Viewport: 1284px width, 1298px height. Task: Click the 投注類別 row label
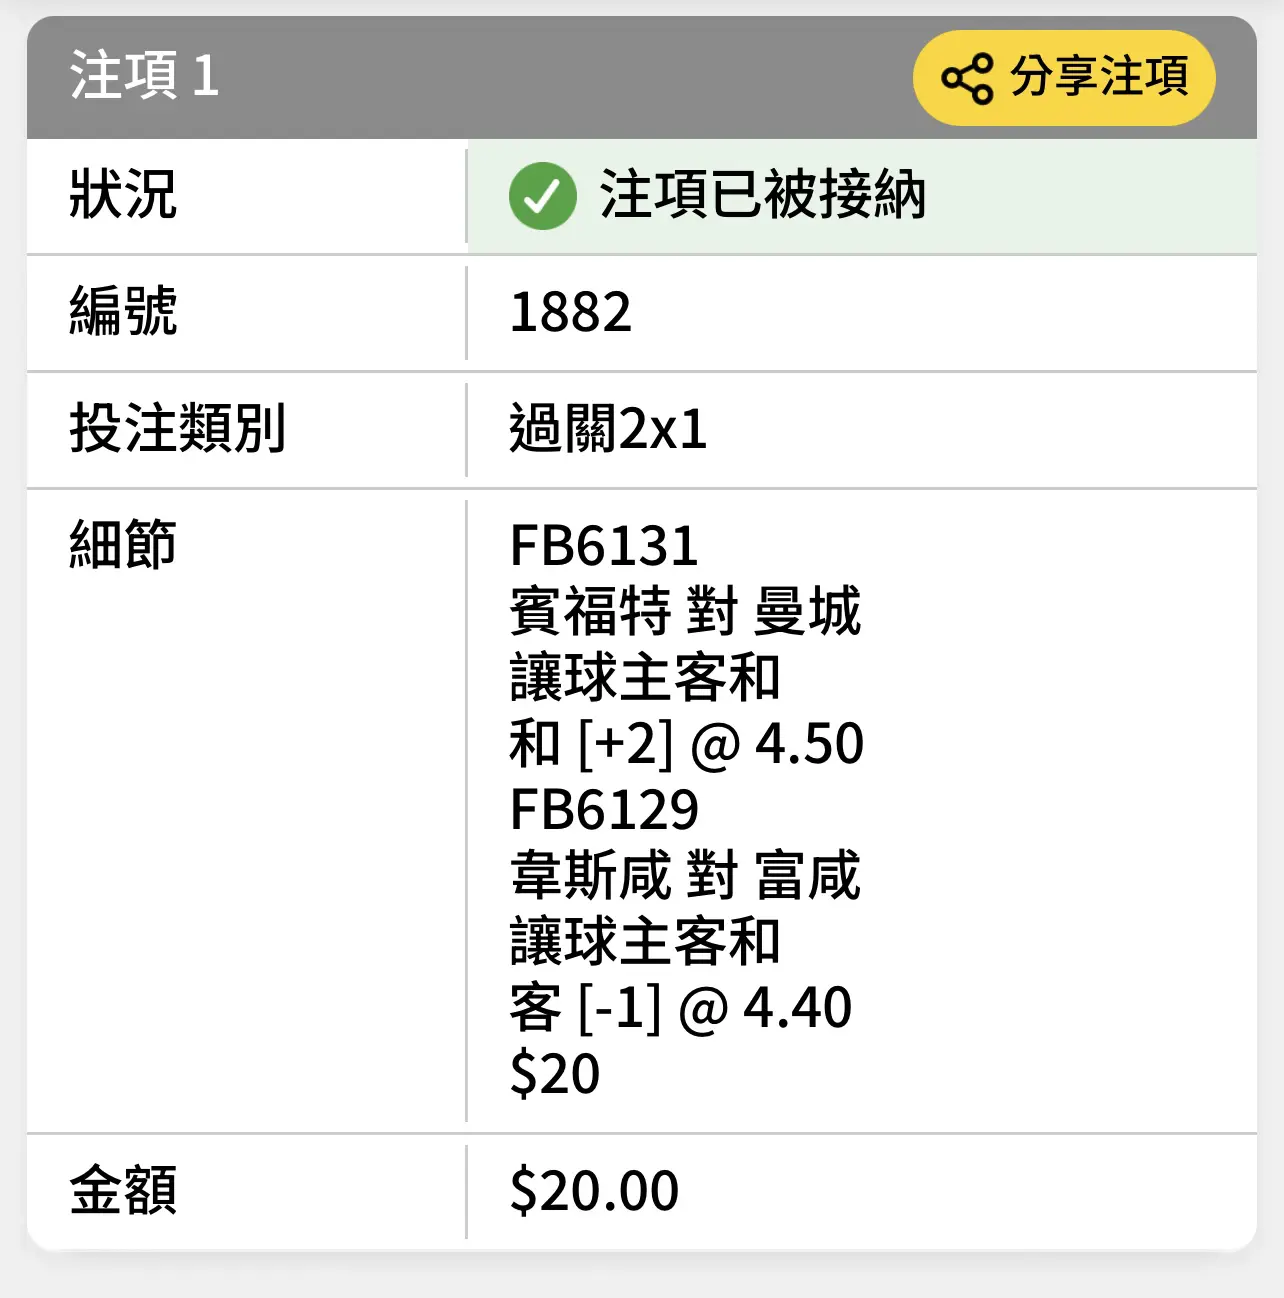(x=177, y=429)
